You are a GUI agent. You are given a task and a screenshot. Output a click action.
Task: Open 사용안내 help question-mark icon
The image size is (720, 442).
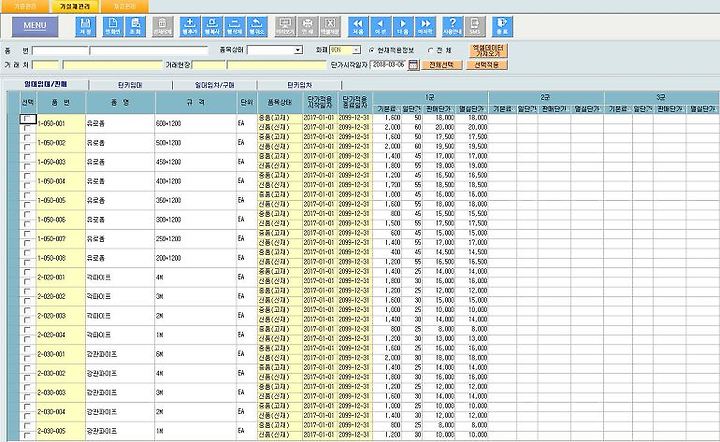tap(452, 27)
